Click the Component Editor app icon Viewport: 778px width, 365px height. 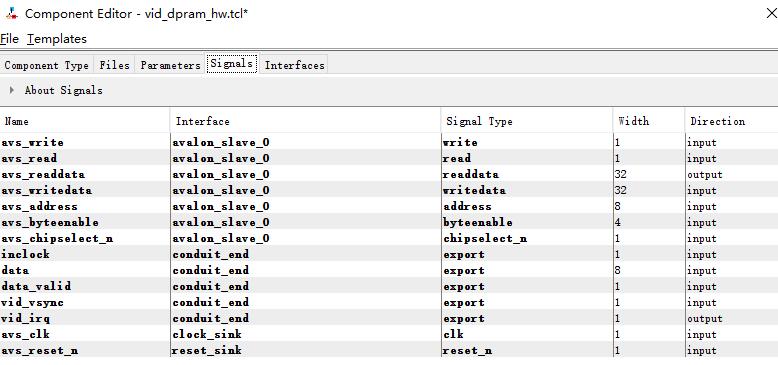[x=11, y=13]
